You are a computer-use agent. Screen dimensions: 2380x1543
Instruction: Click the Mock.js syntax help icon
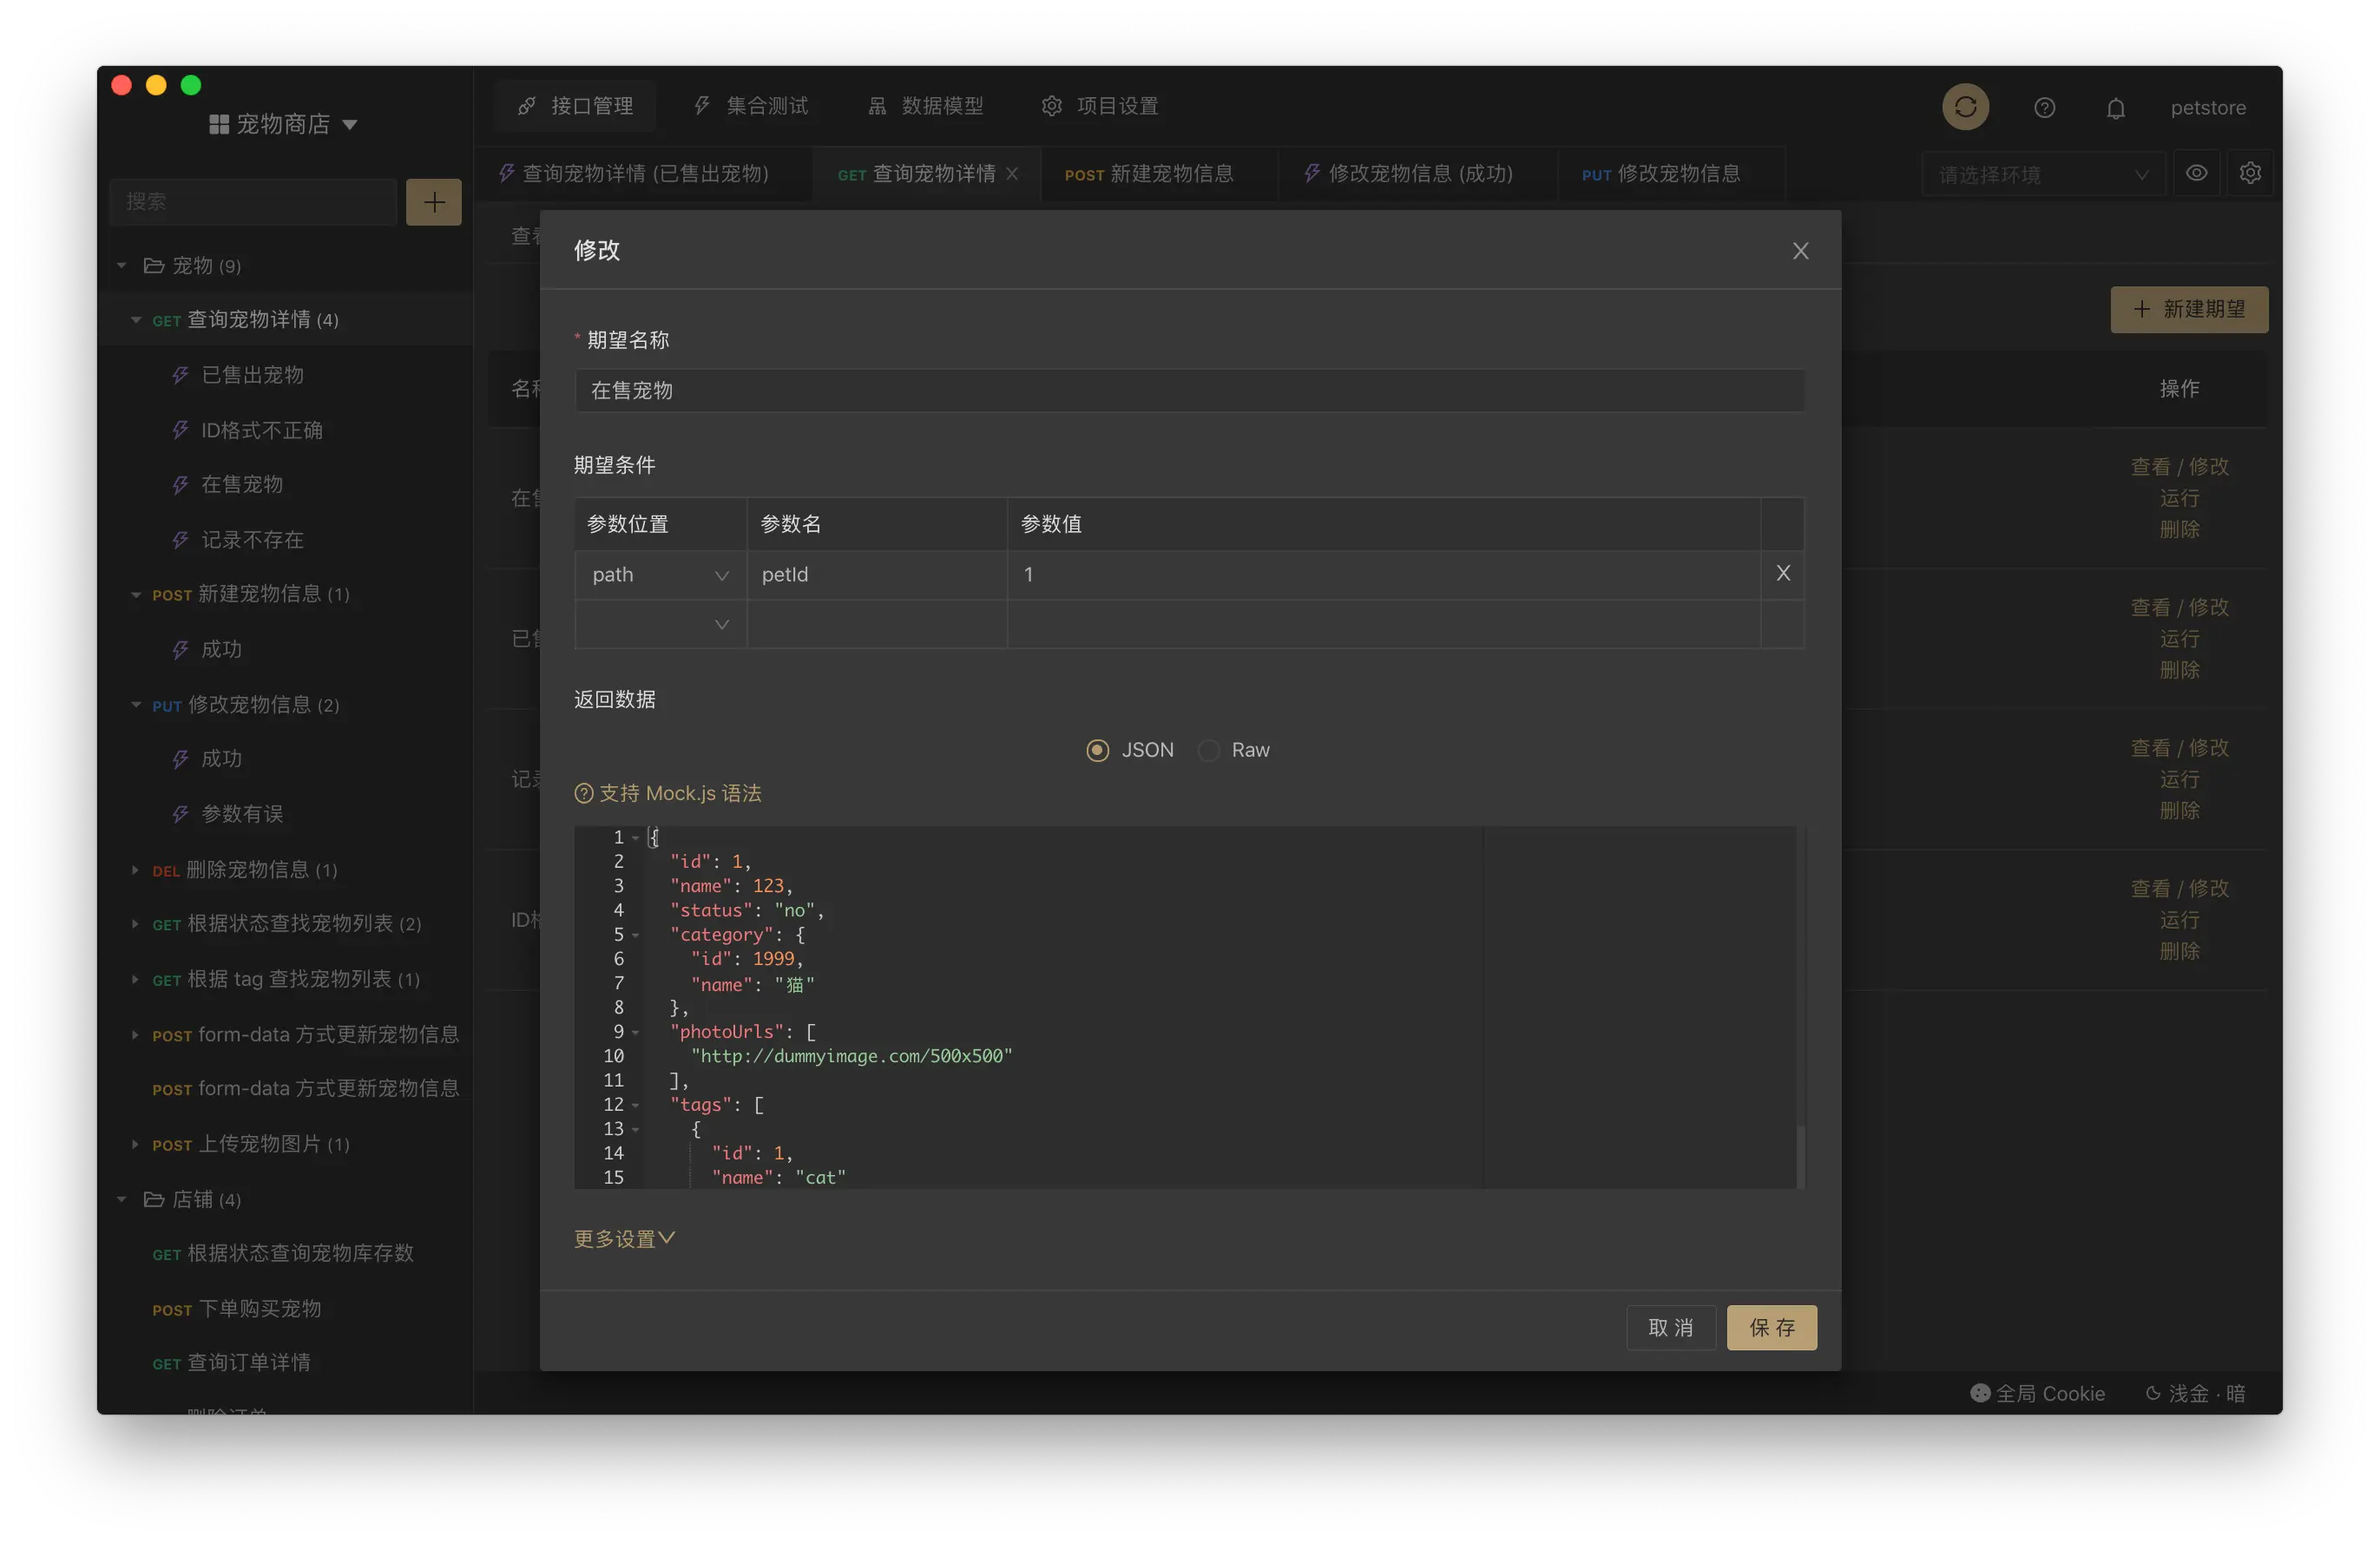[x=584, y=794]
